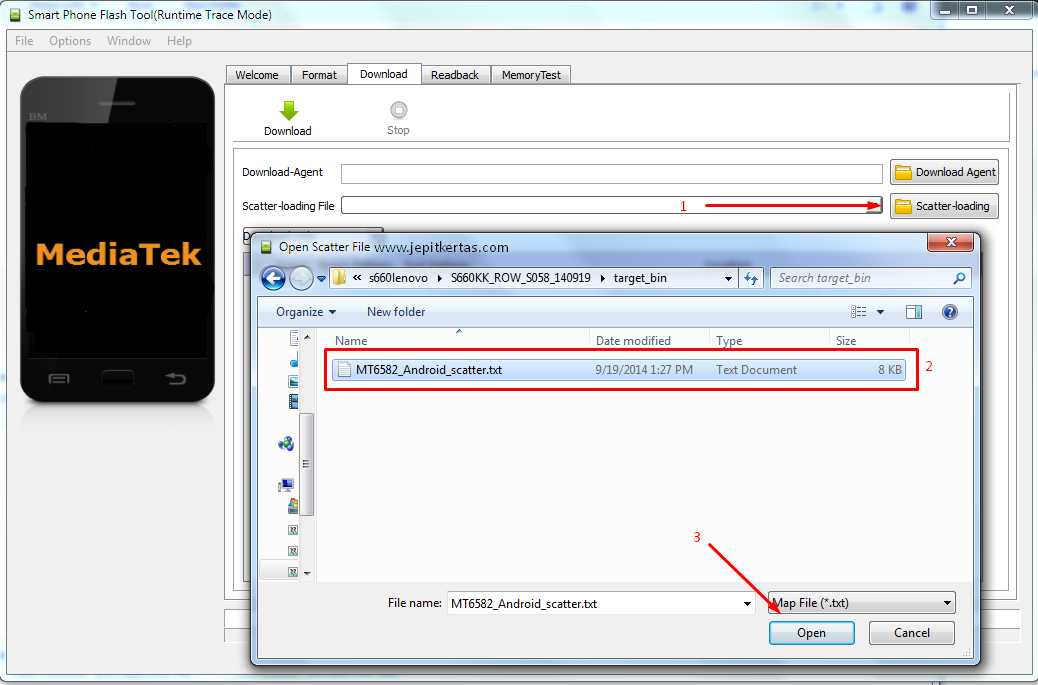1038x685 pixels.
Task: Click the Documents library icon in sidebar
Action: 294,338
